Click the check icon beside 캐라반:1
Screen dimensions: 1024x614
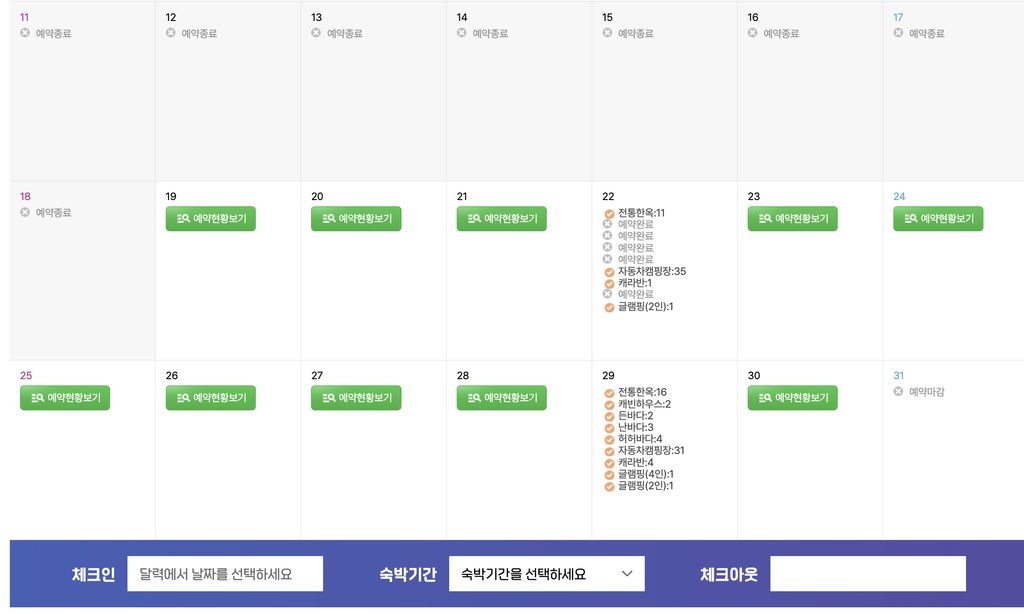tap(609, 283)
